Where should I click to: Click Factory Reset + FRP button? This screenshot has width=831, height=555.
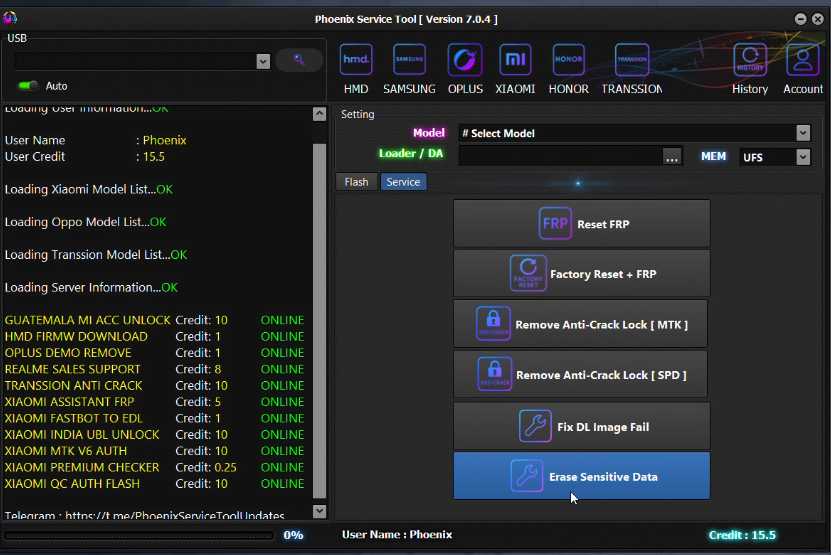(x=581, y=274)
